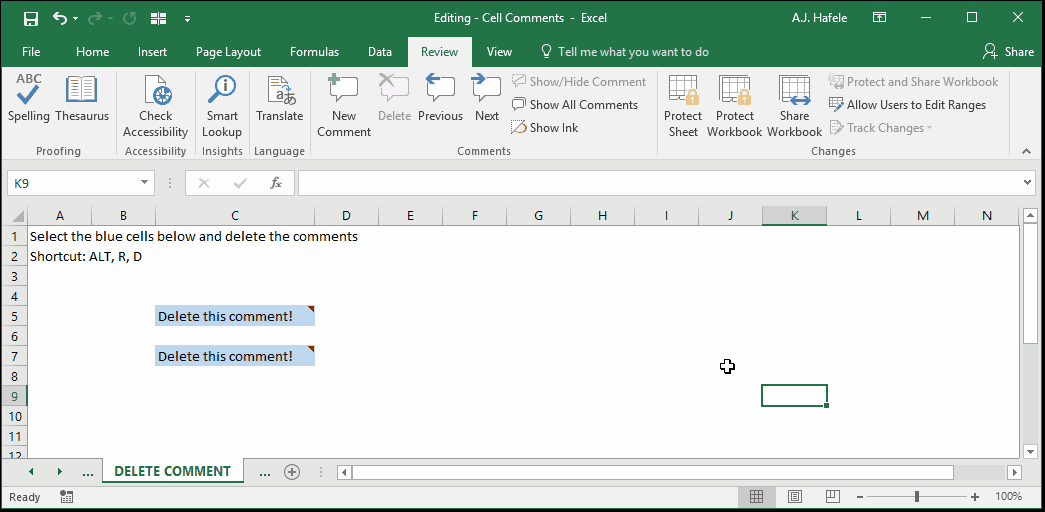Screen dimensions: 1045x512
Task: Open the undo history dropdown arrow
Action: 75,19
